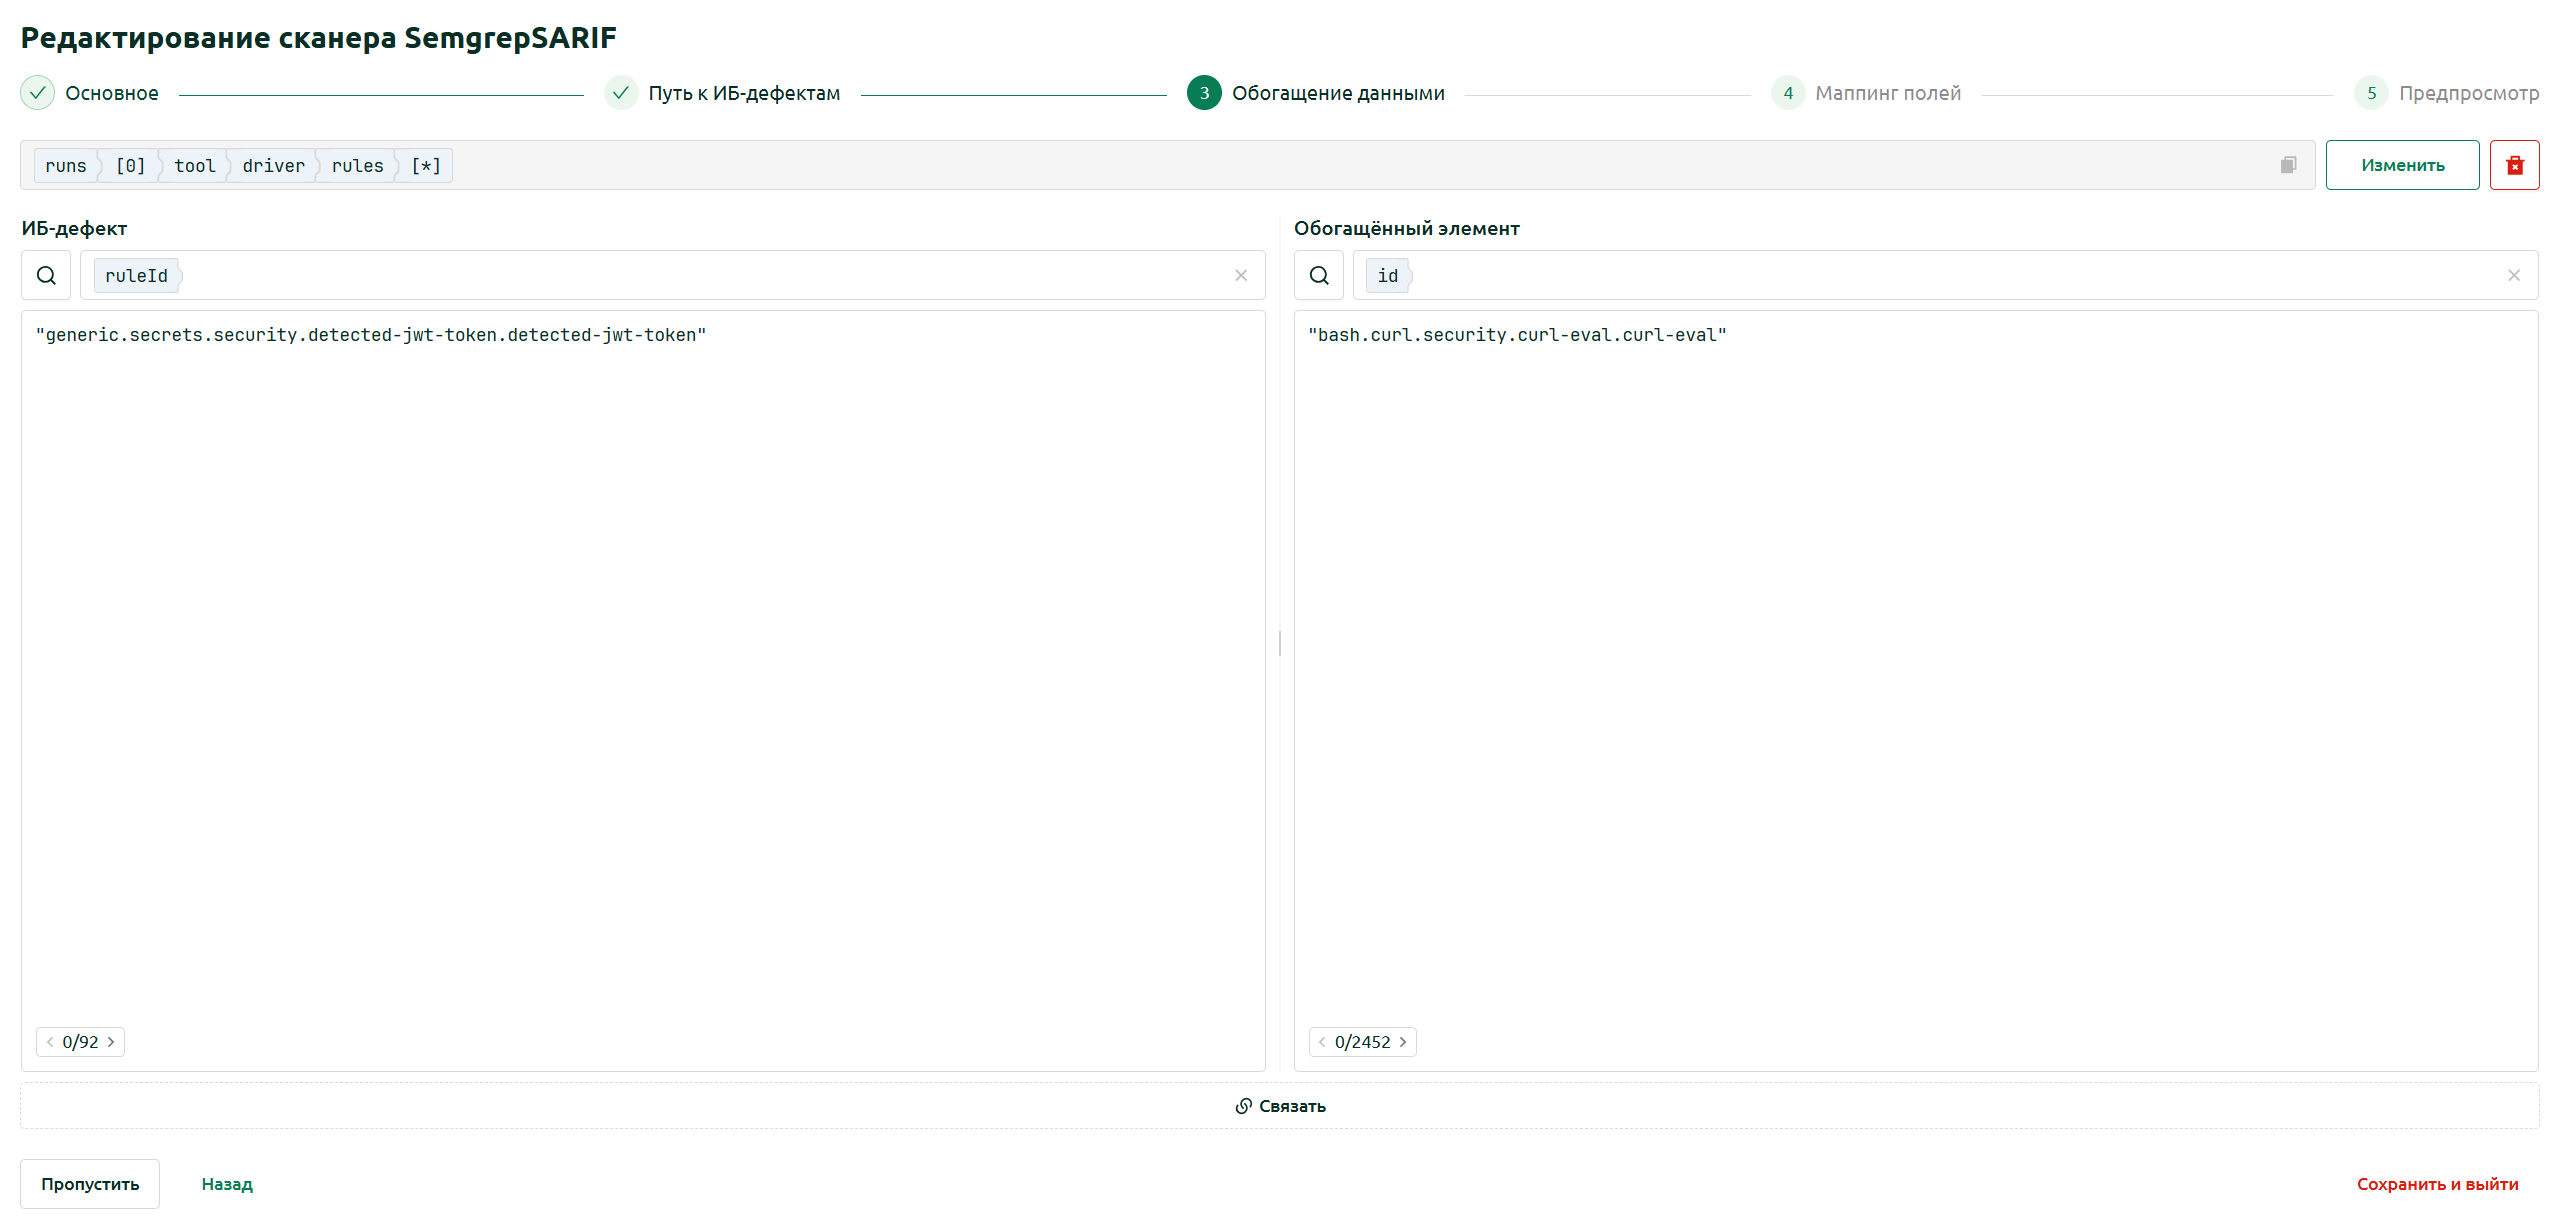
Task: Click the detected-jwt-token value text
Action: point(371,335)
